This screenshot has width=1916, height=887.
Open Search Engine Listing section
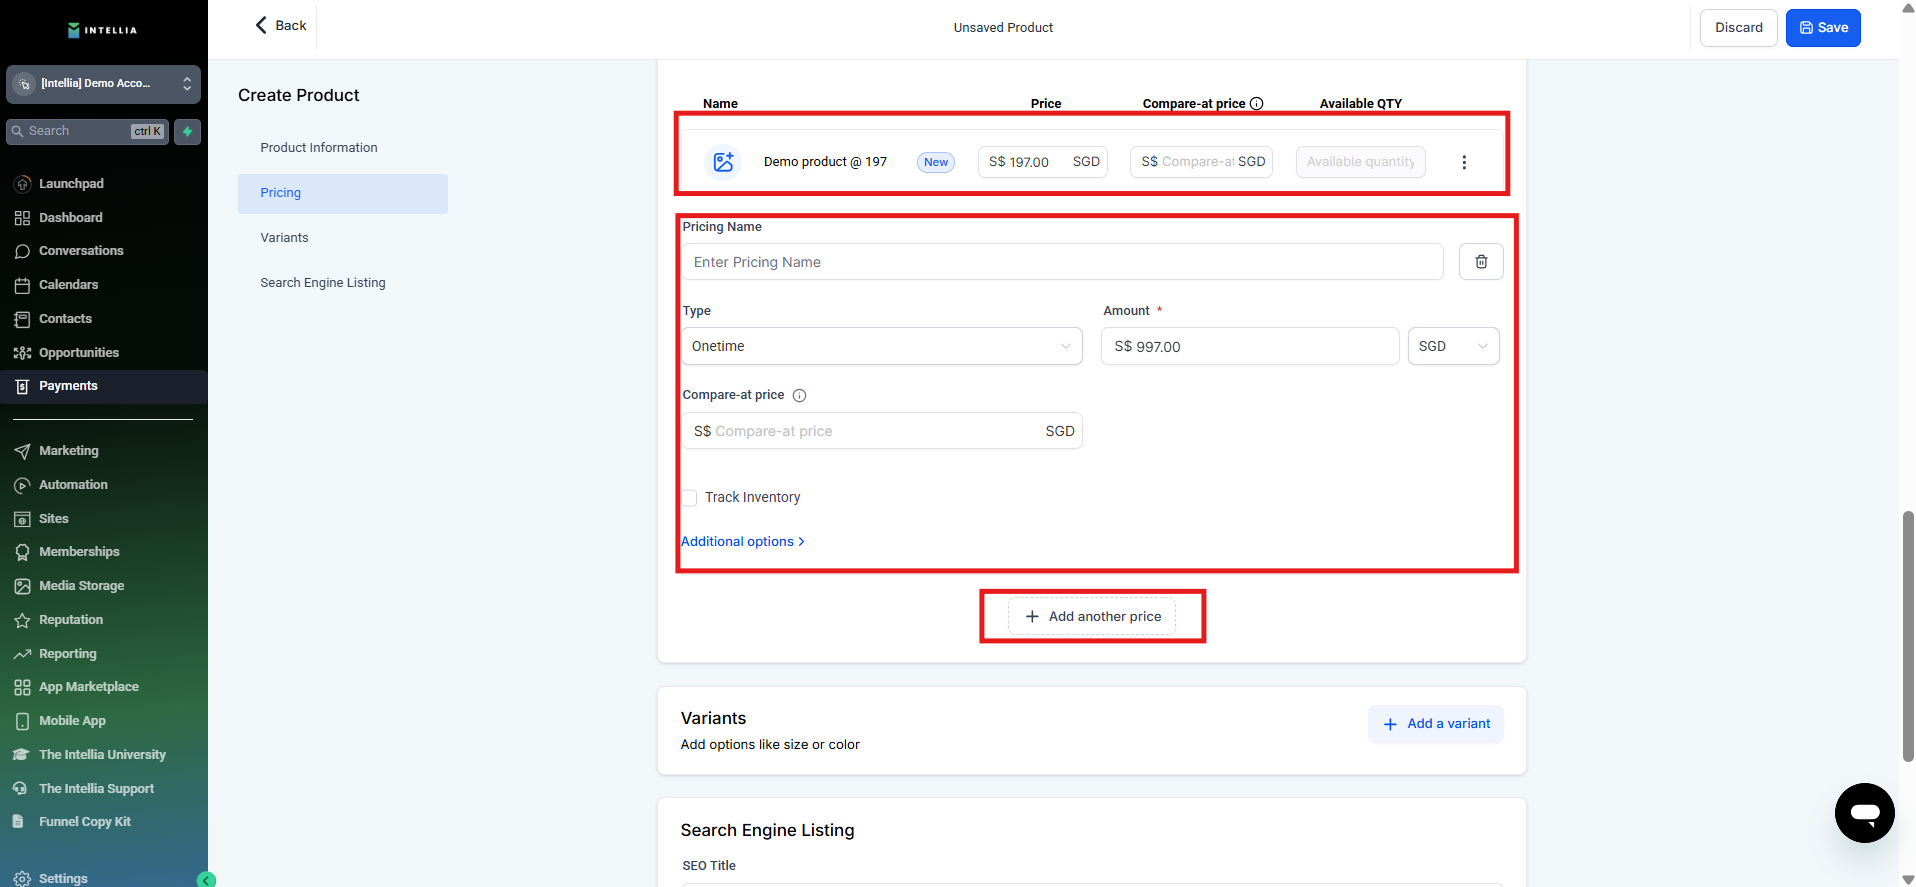pyautogui.click(x=322, y=283)
